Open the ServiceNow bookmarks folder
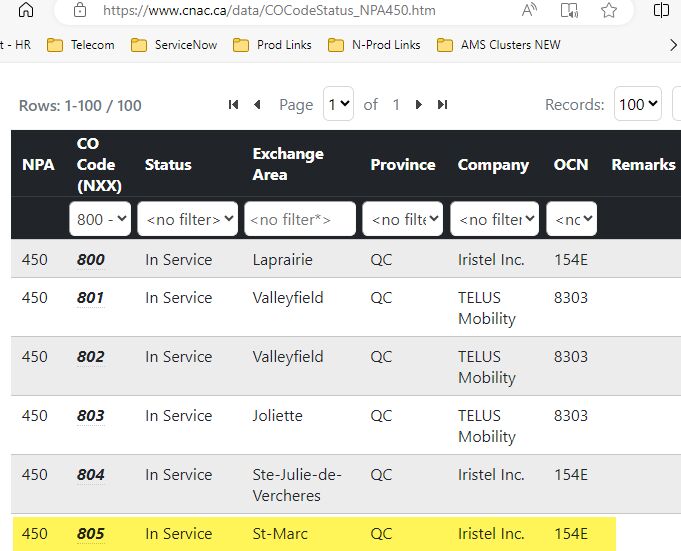 [x=174, y=45]
